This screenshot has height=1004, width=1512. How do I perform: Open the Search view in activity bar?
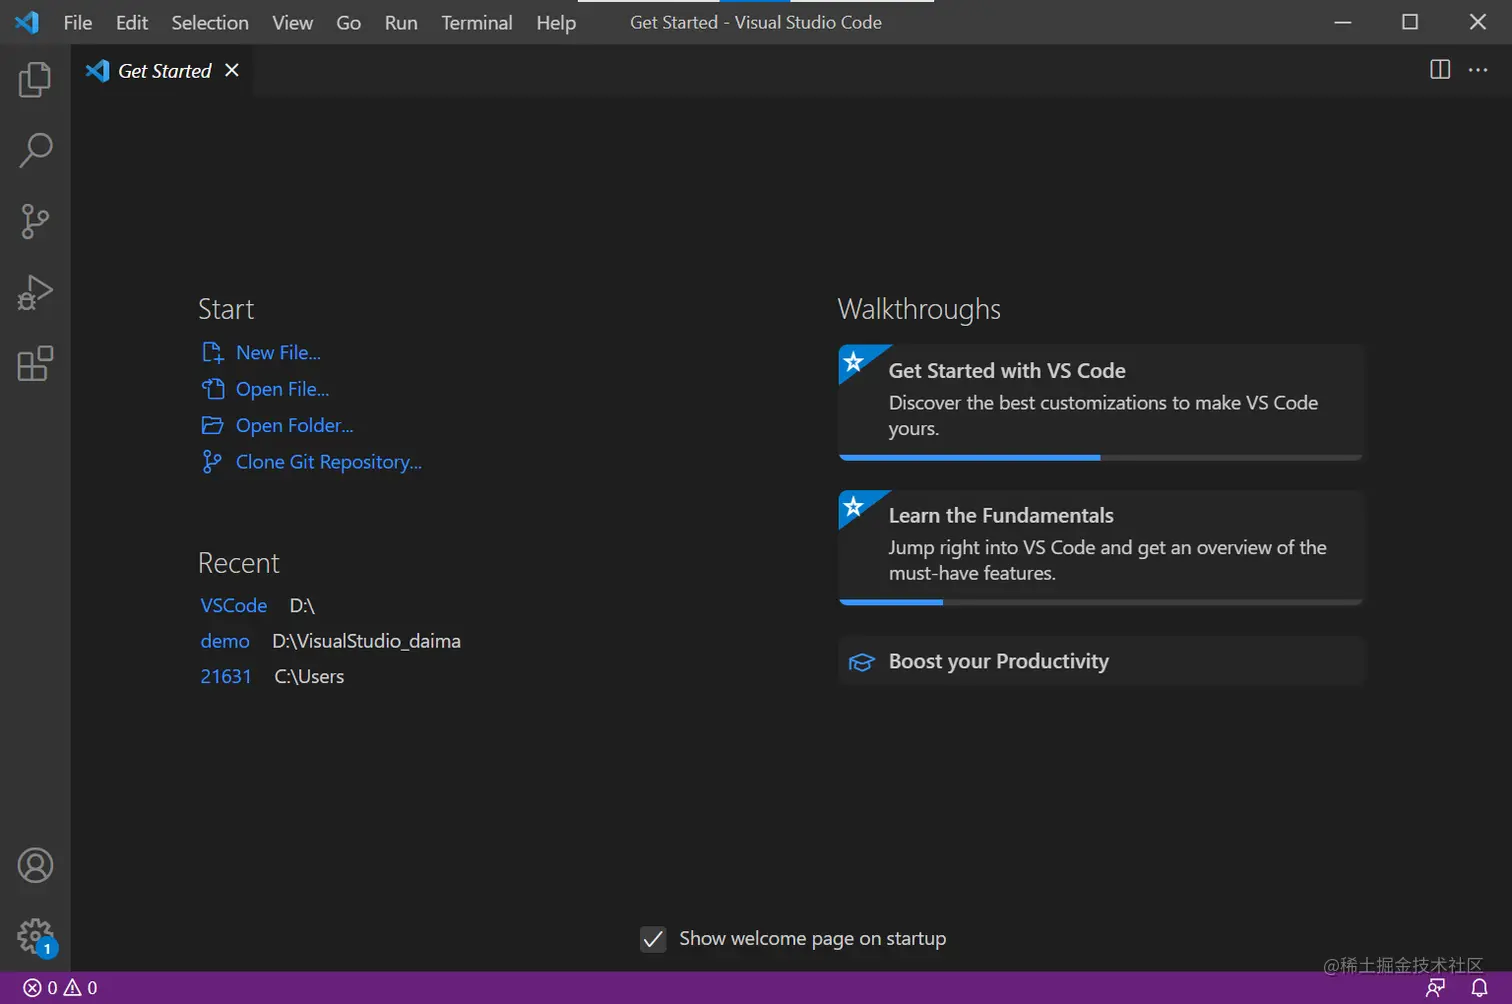tap(35, 150)
